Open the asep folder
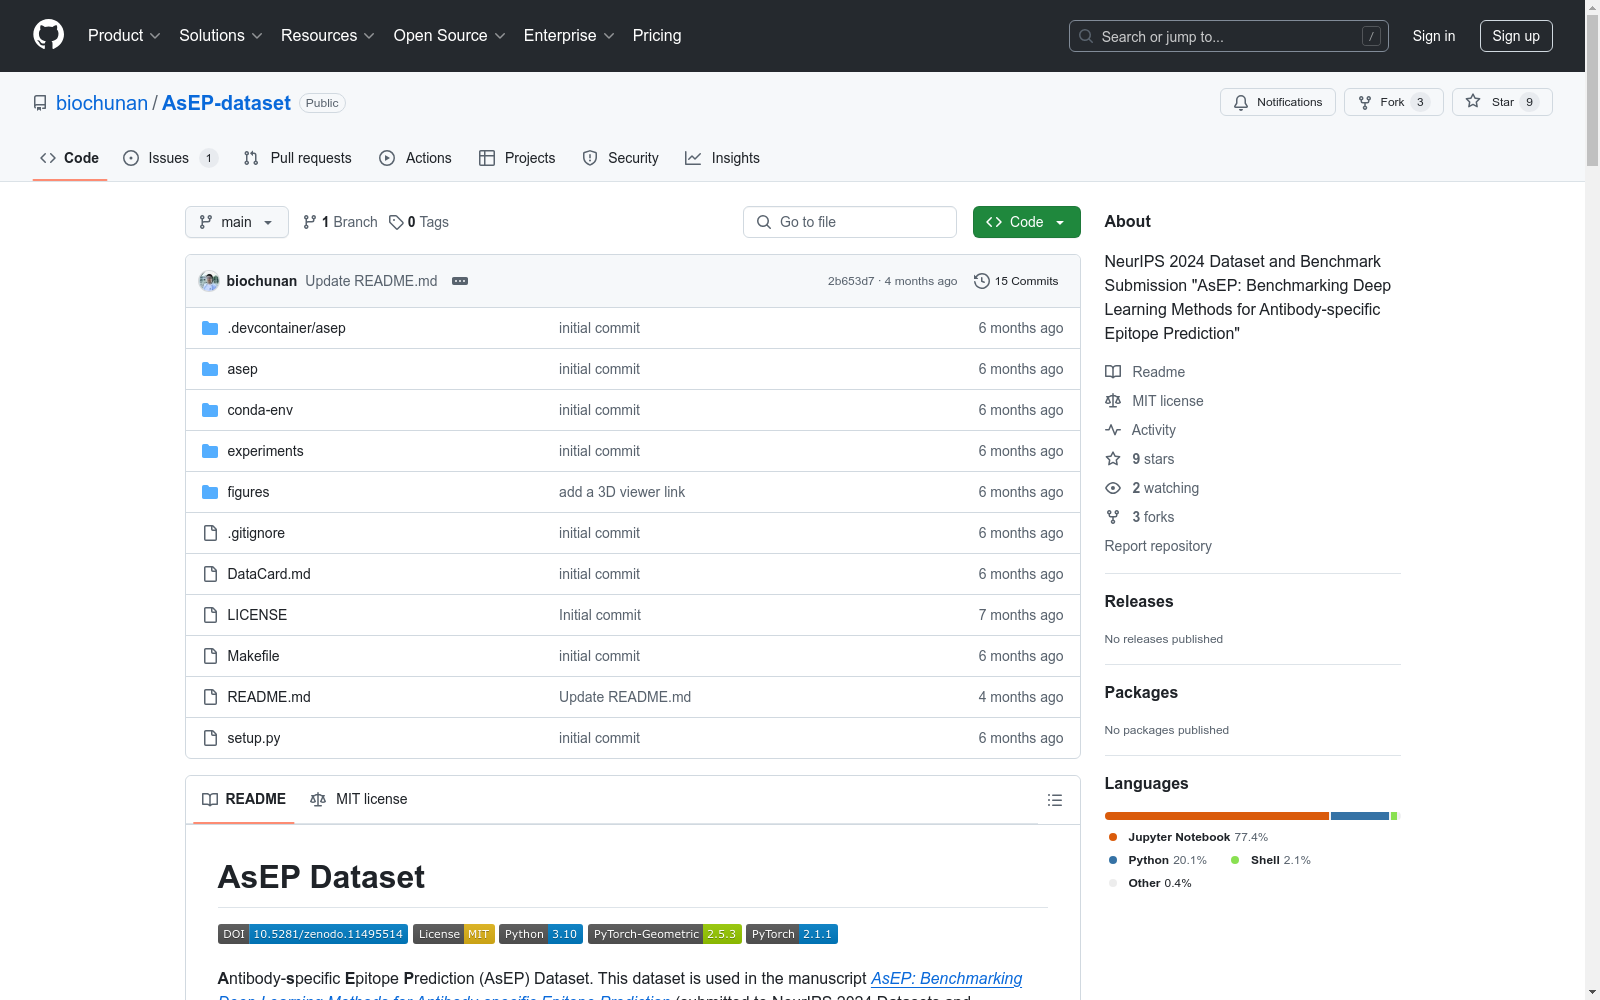Screen dimensions: 1600x1000 point(242,369)
